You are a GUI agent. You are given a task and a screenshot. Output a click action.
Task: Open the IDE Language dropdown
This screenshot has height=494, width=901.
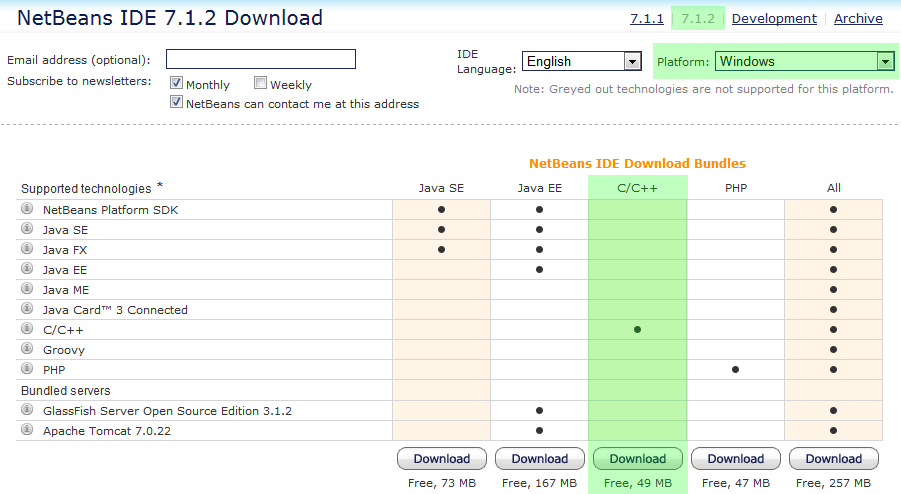point(582,61)
